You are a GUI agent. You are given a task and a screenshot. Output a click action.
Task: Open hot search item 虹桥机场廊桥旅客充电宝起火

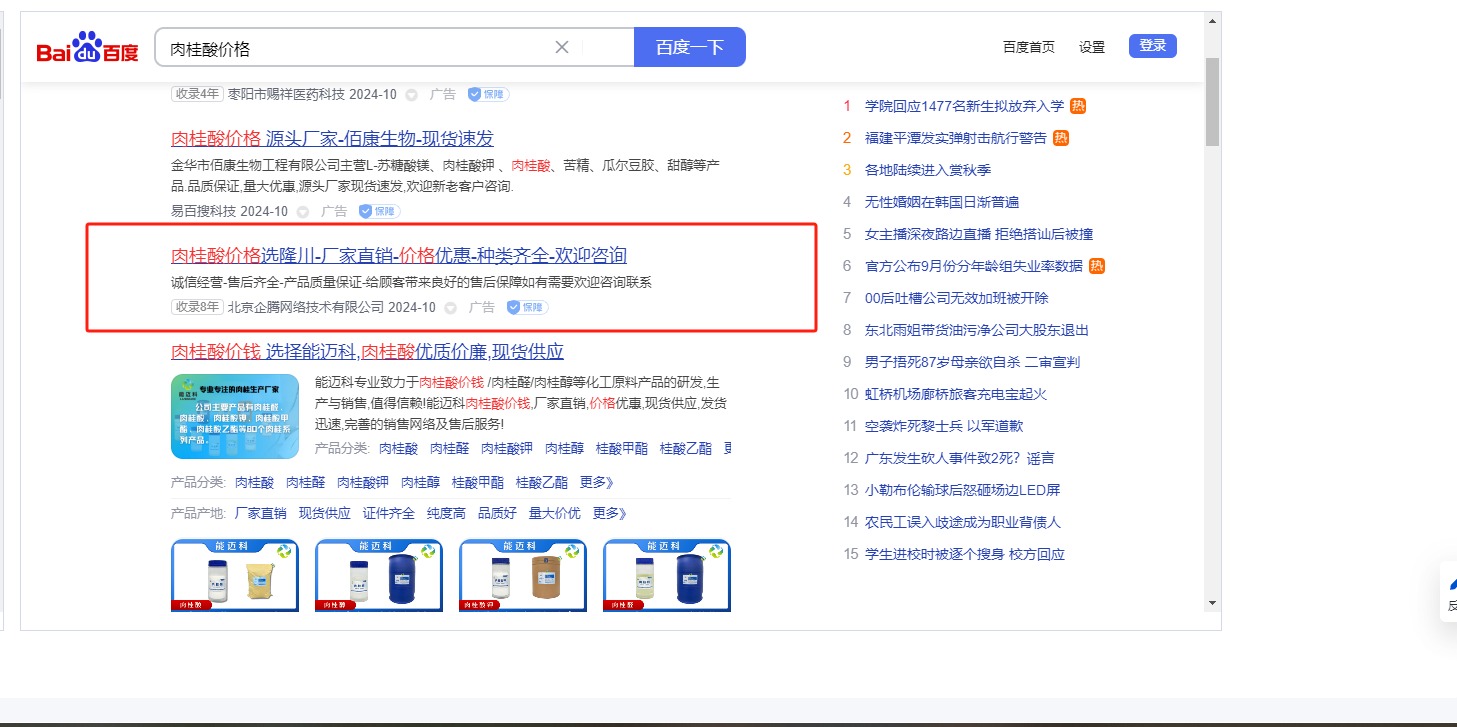[x=955, y=394]
